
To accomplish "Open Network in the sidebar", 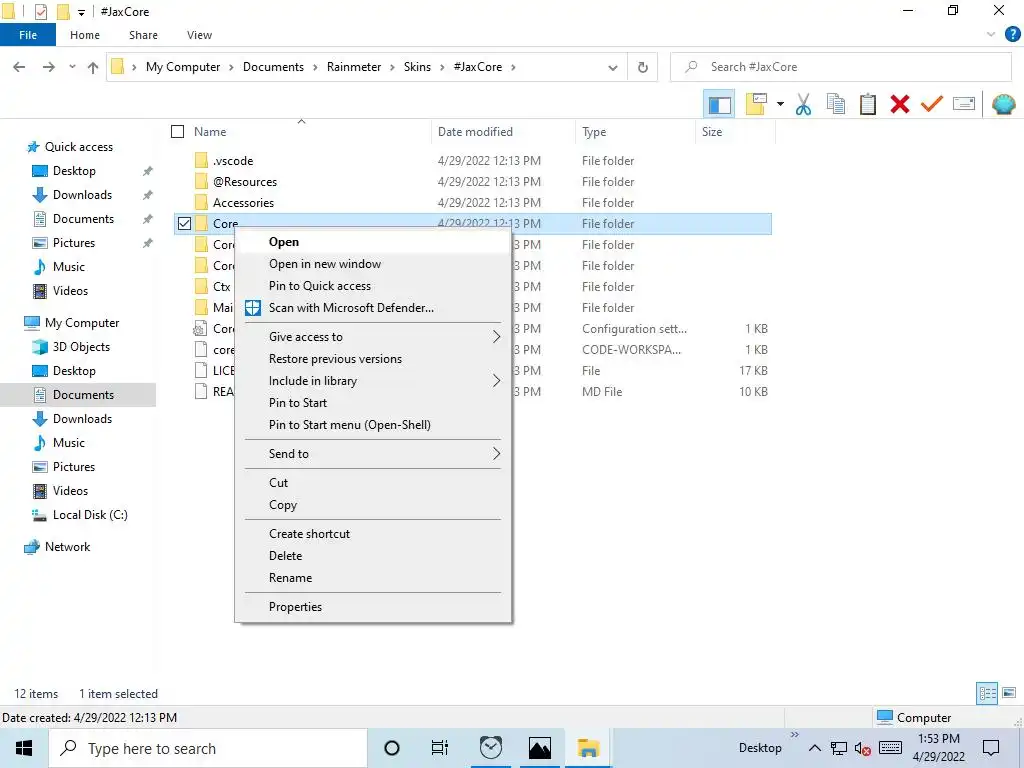I will pos(67,547).
